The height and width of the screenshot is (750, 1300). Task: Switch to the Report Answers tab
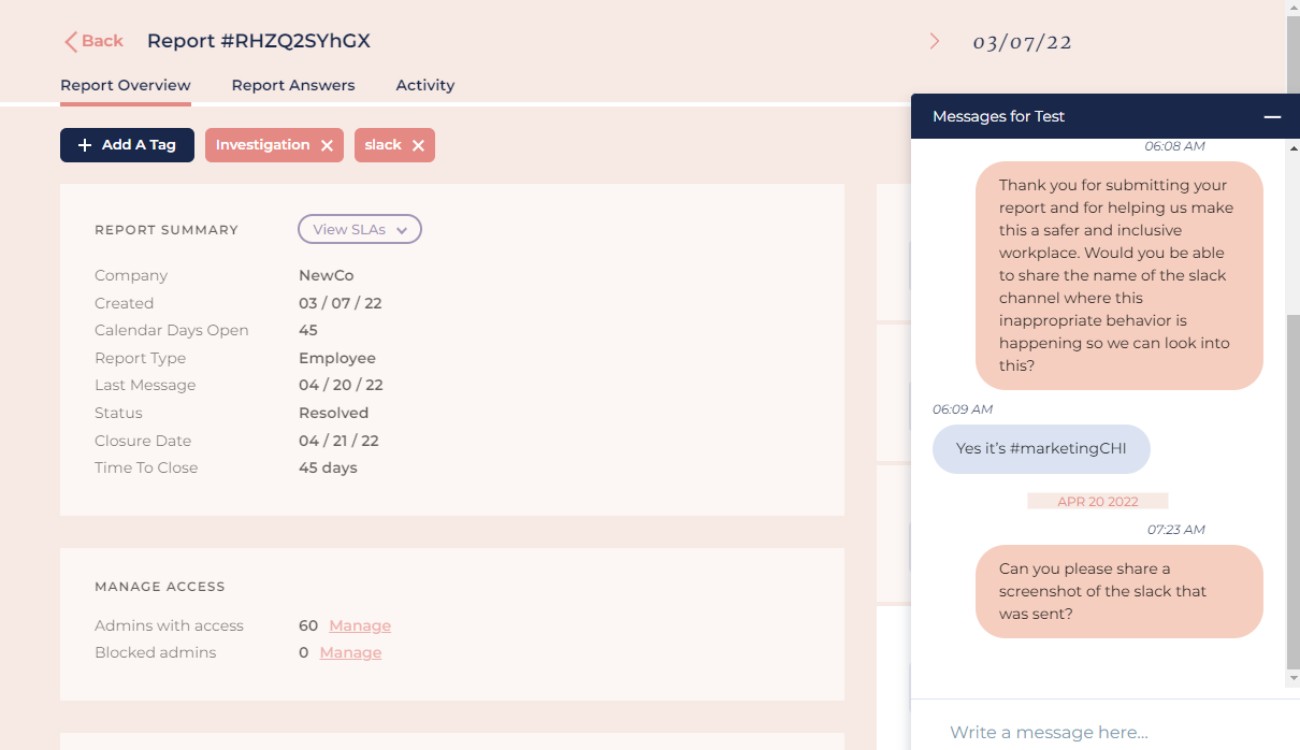pyautogui.click(x=293, y=85)
